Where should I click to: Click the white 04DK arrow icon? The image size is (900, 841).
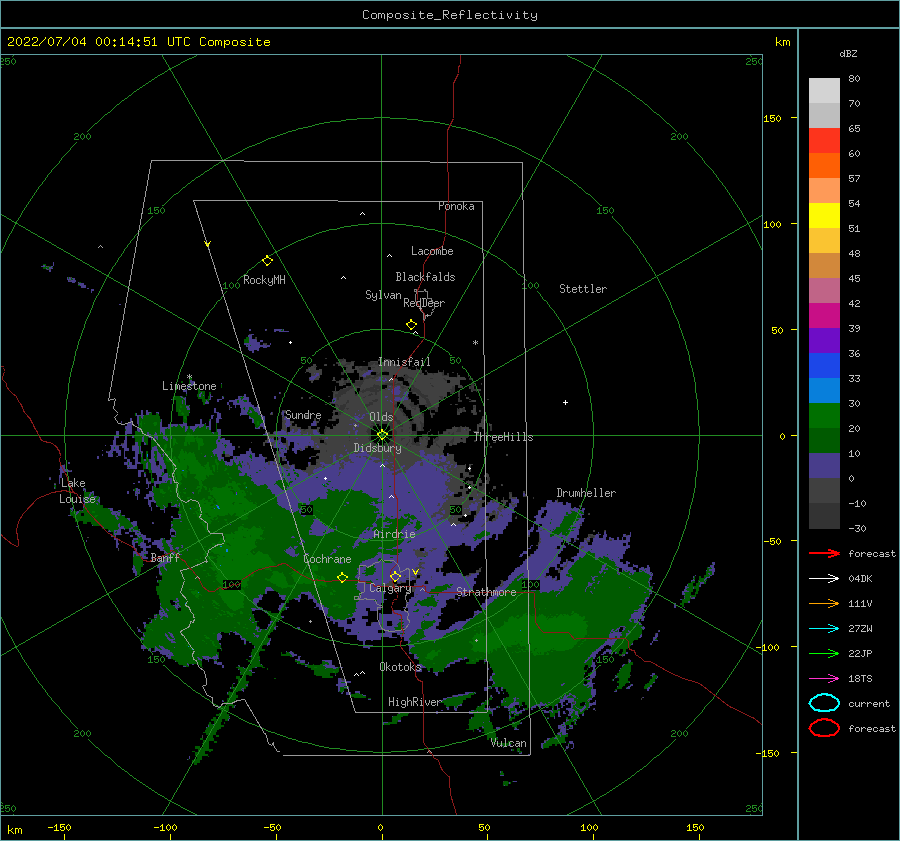point(824,578)
